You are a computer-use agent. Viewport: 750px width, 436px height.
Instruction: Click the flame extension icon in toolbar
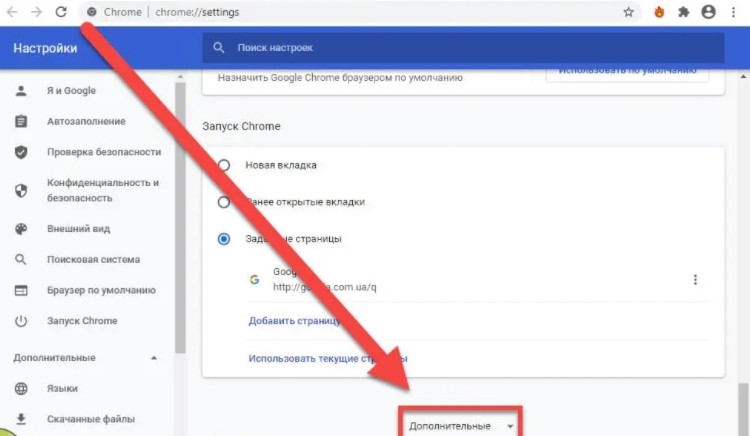pos(659,12)
